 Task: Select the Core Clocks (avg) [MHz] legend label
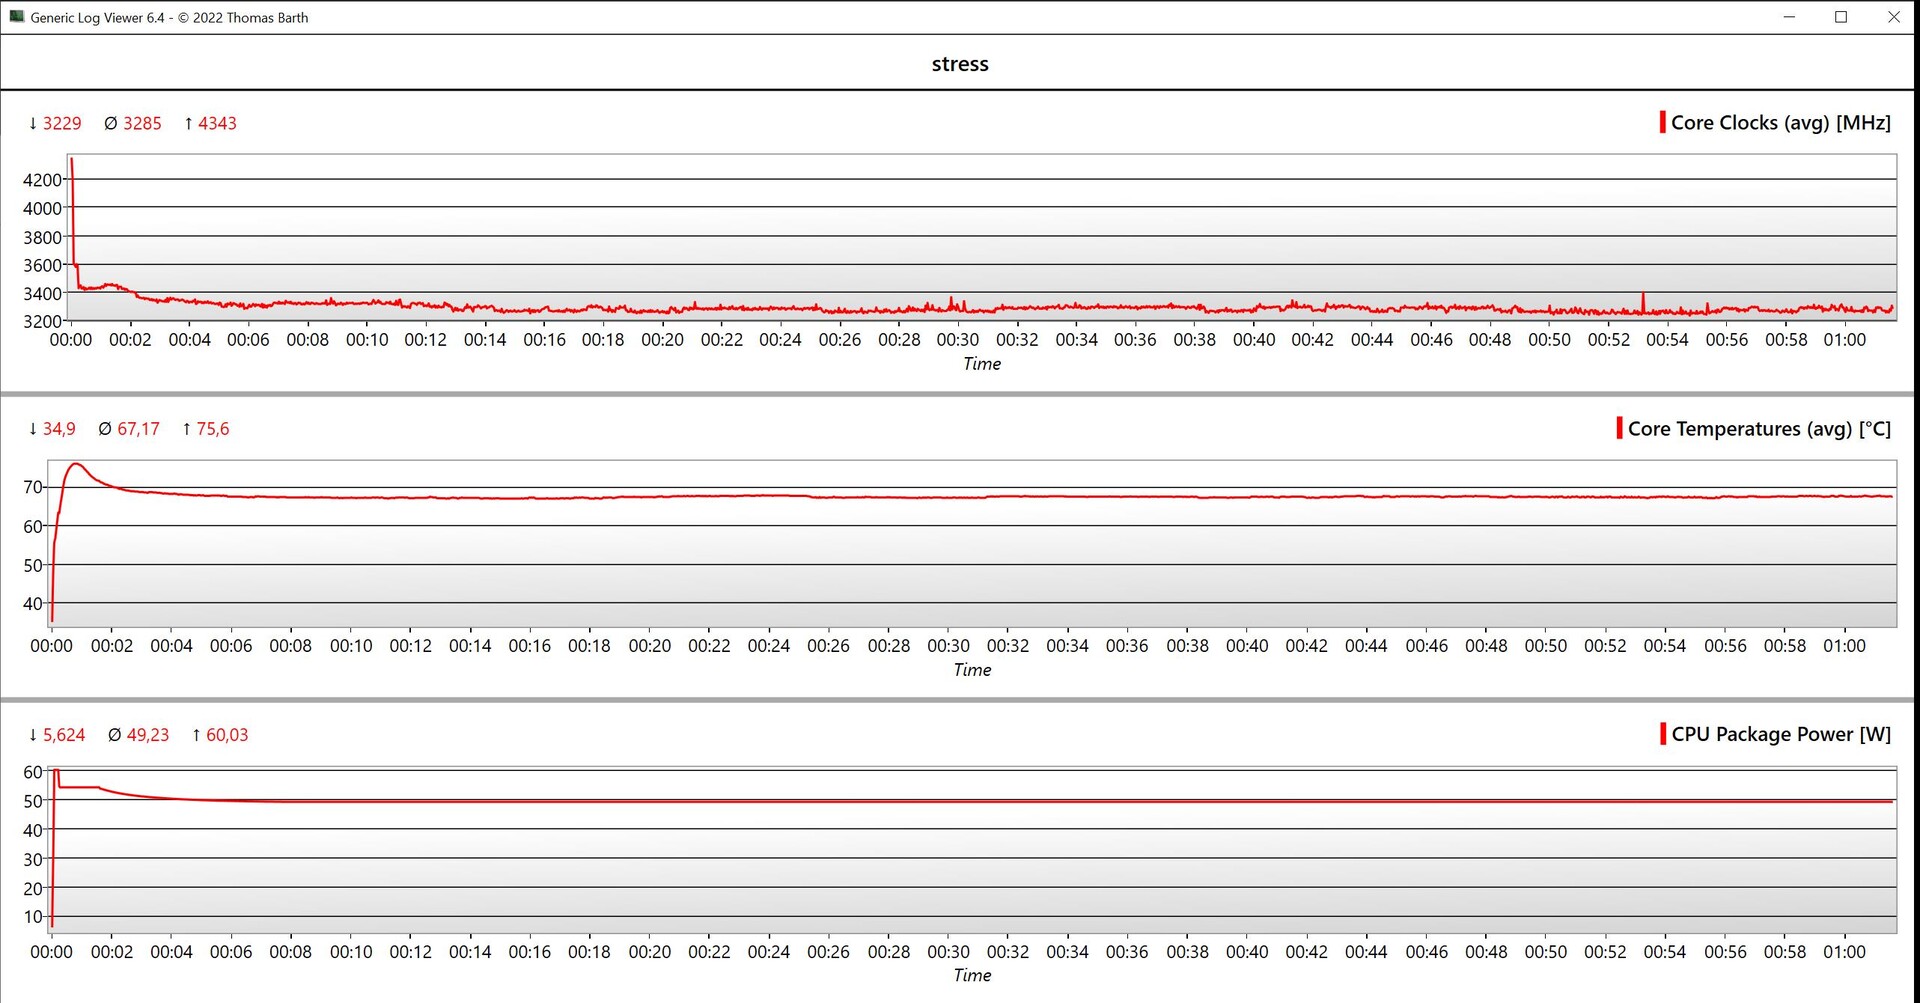(1780, 123)
